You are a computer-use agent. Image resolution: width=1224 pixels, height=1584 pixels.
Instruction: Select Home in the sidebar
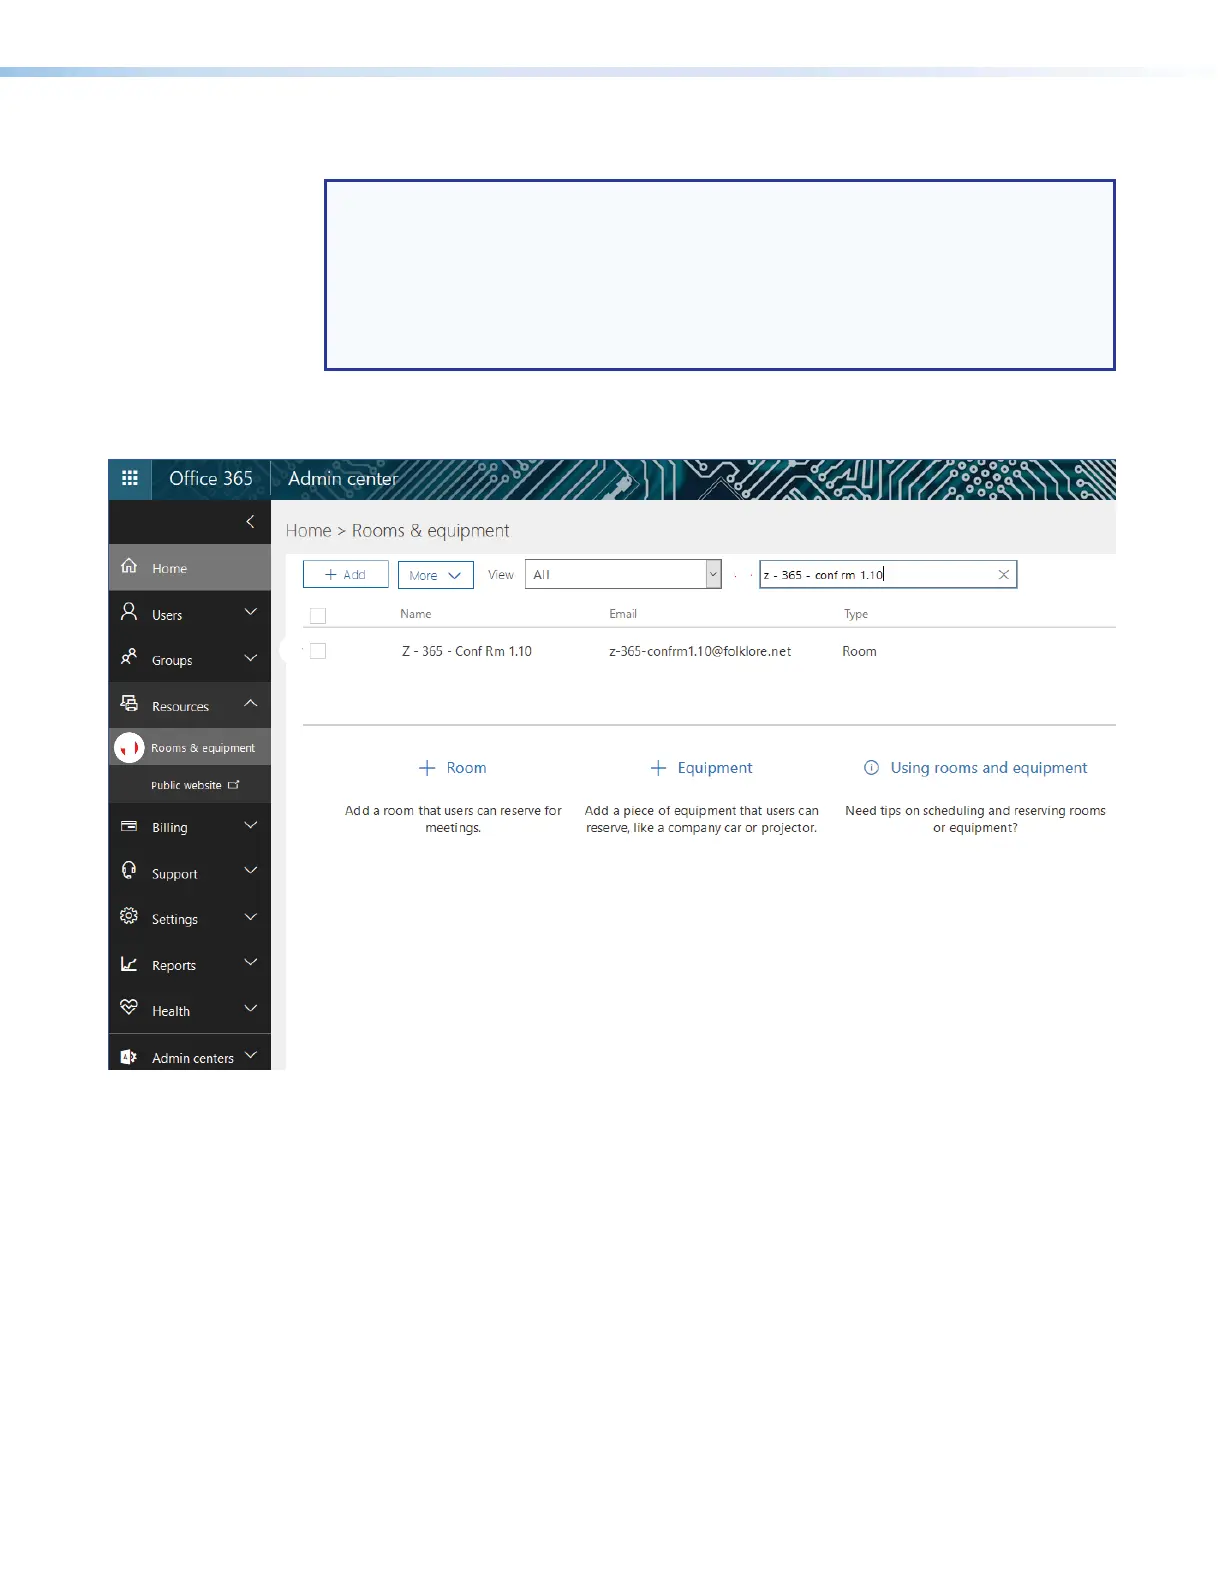pyautogui.click(x=190, y=567)
